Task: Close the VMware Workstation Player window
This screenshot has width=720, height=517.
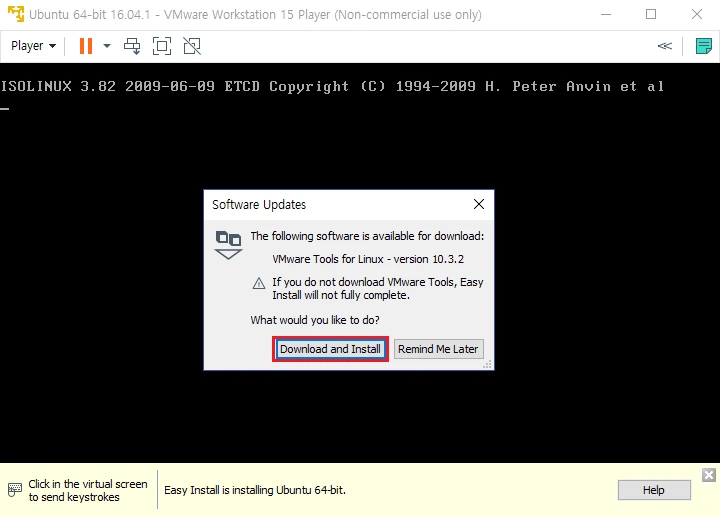Action: pyautogui.click(x=697, y=14)
